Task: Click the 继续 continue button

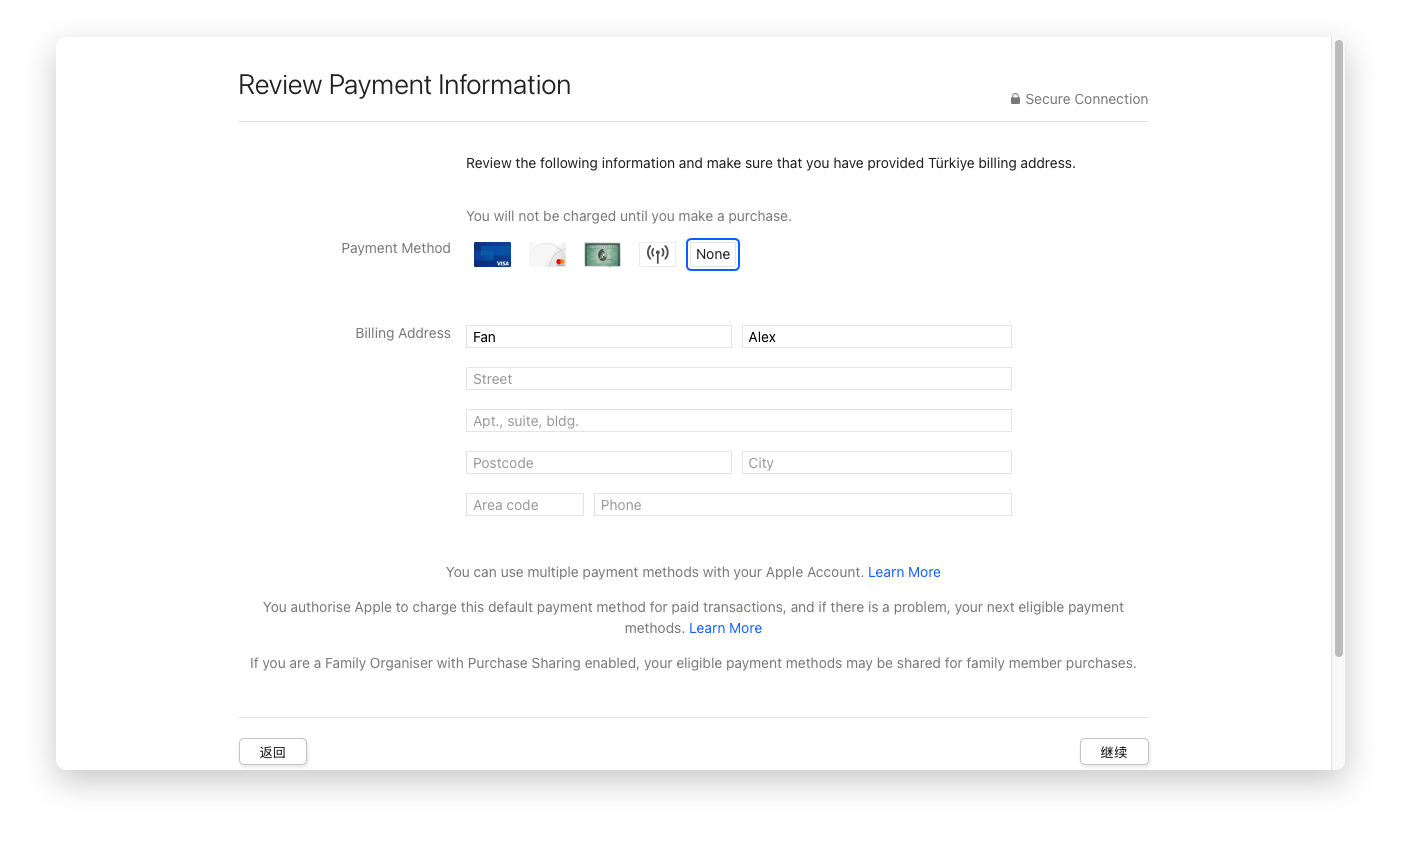Action: [x=1114, y=752]
